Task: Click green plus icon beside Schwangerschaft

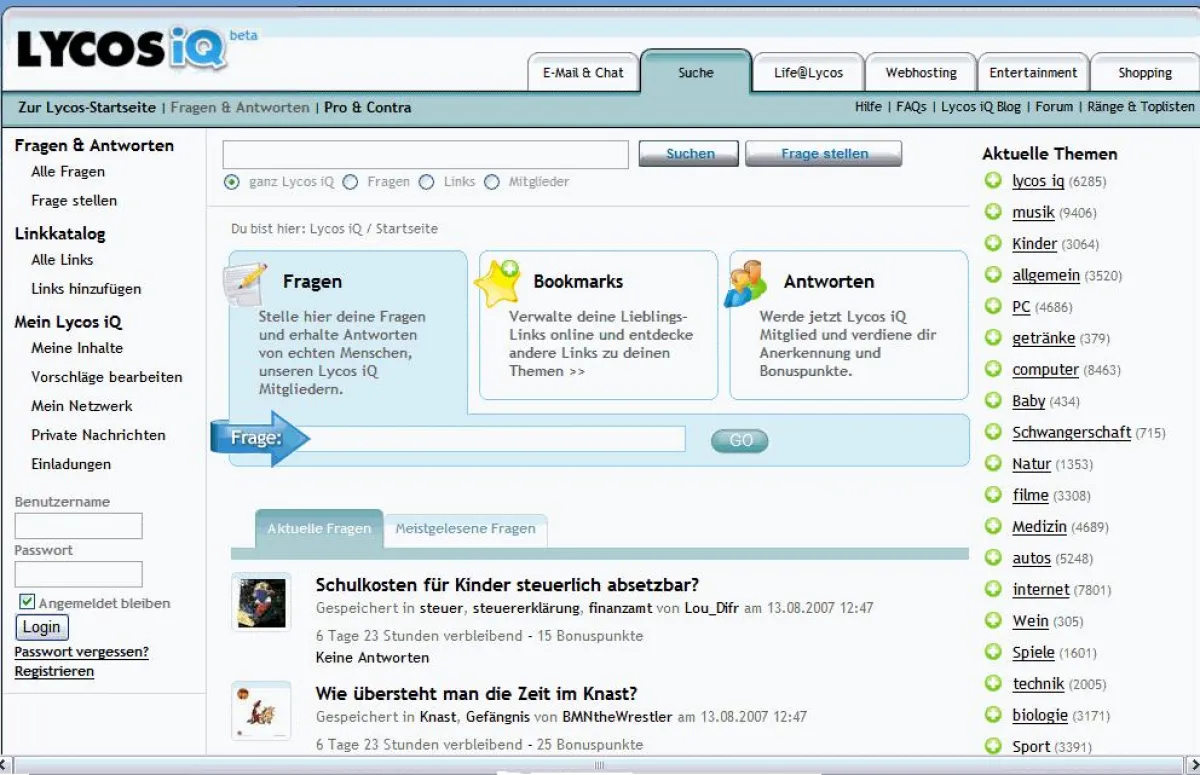Action: pos(993,432)
